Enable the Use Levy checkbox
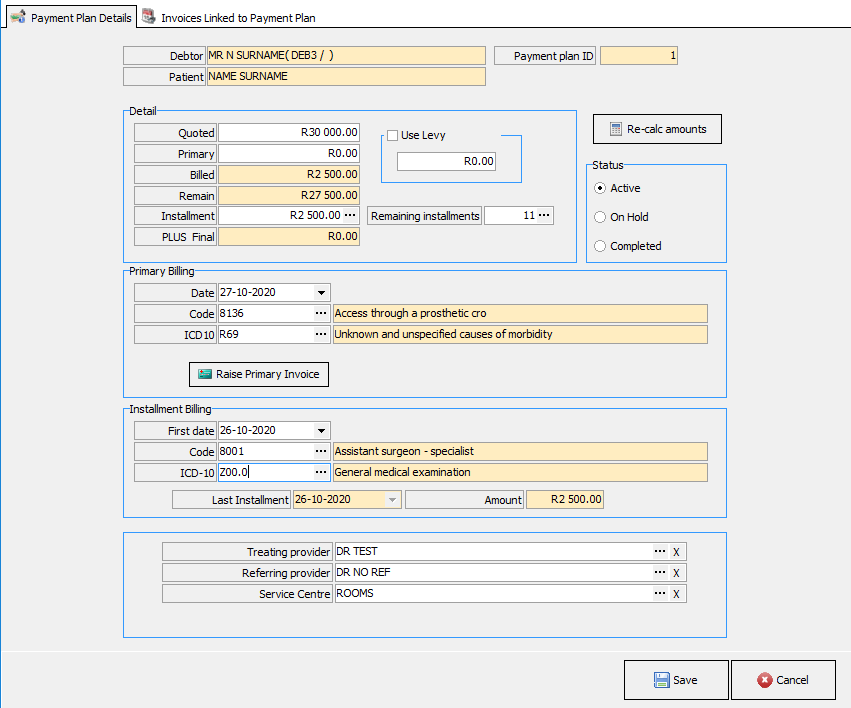851x708 pixels. click(x=393, y=135)
